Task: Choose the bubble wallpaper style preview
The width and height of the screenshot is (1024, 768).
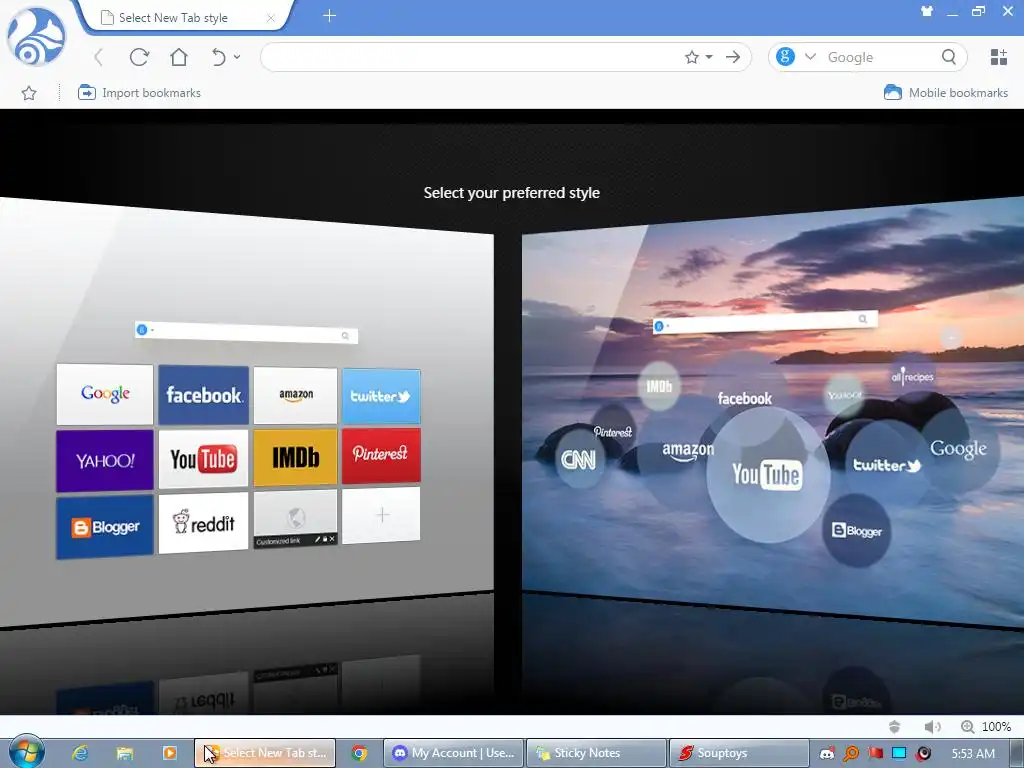Action: pos(773,413)
